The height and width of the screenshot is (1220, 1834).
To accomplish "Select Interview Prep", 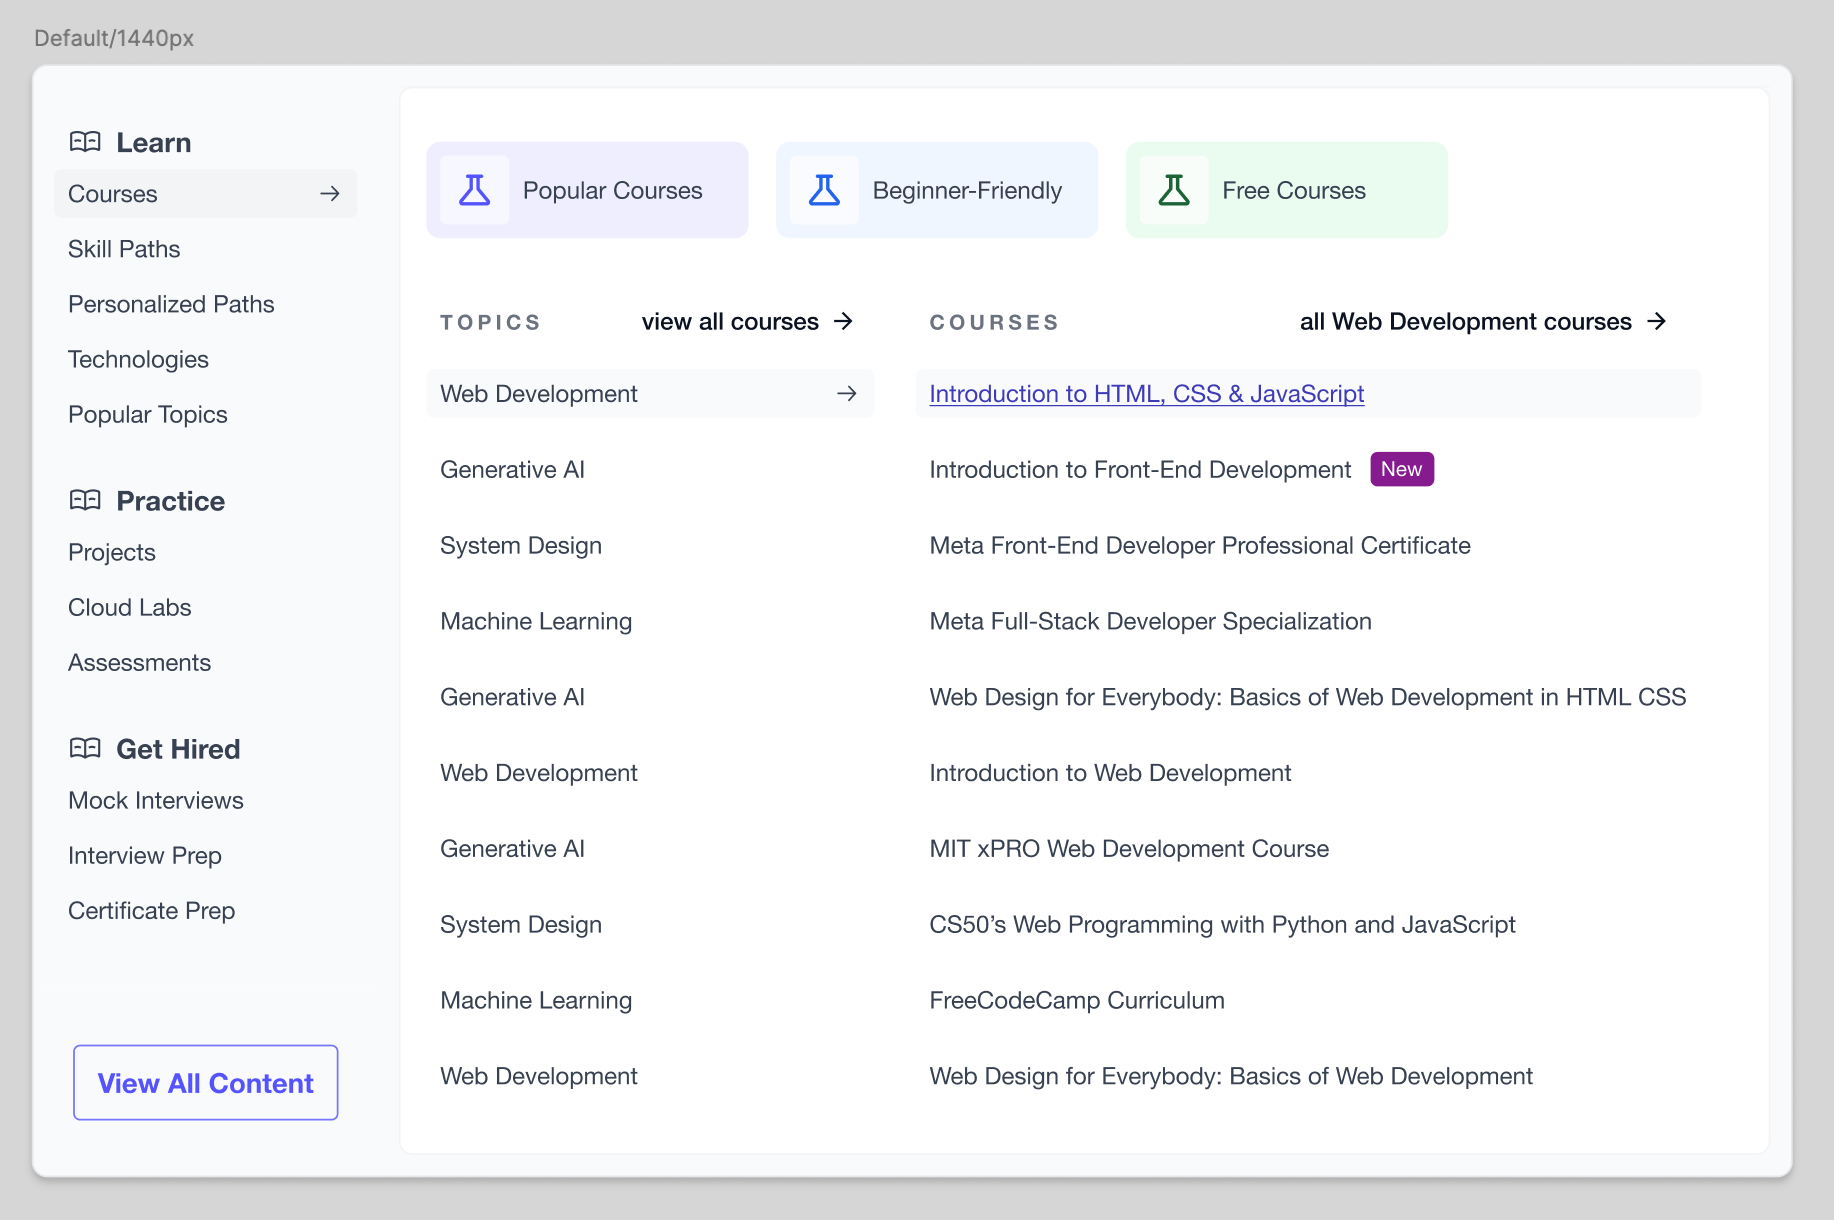I will coord(145,855).
